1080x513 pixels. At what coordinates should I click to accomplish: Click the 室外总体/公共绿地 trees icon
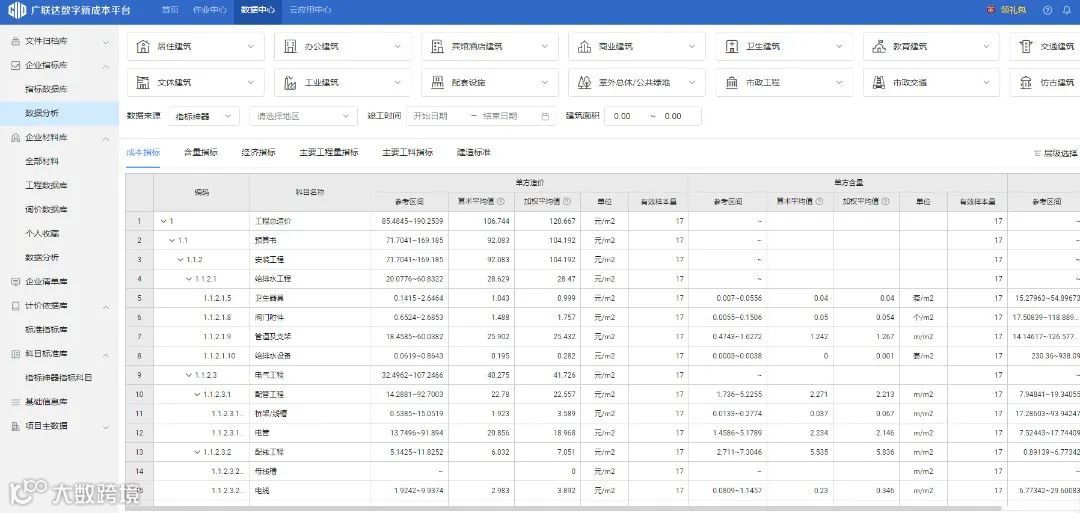584,82
